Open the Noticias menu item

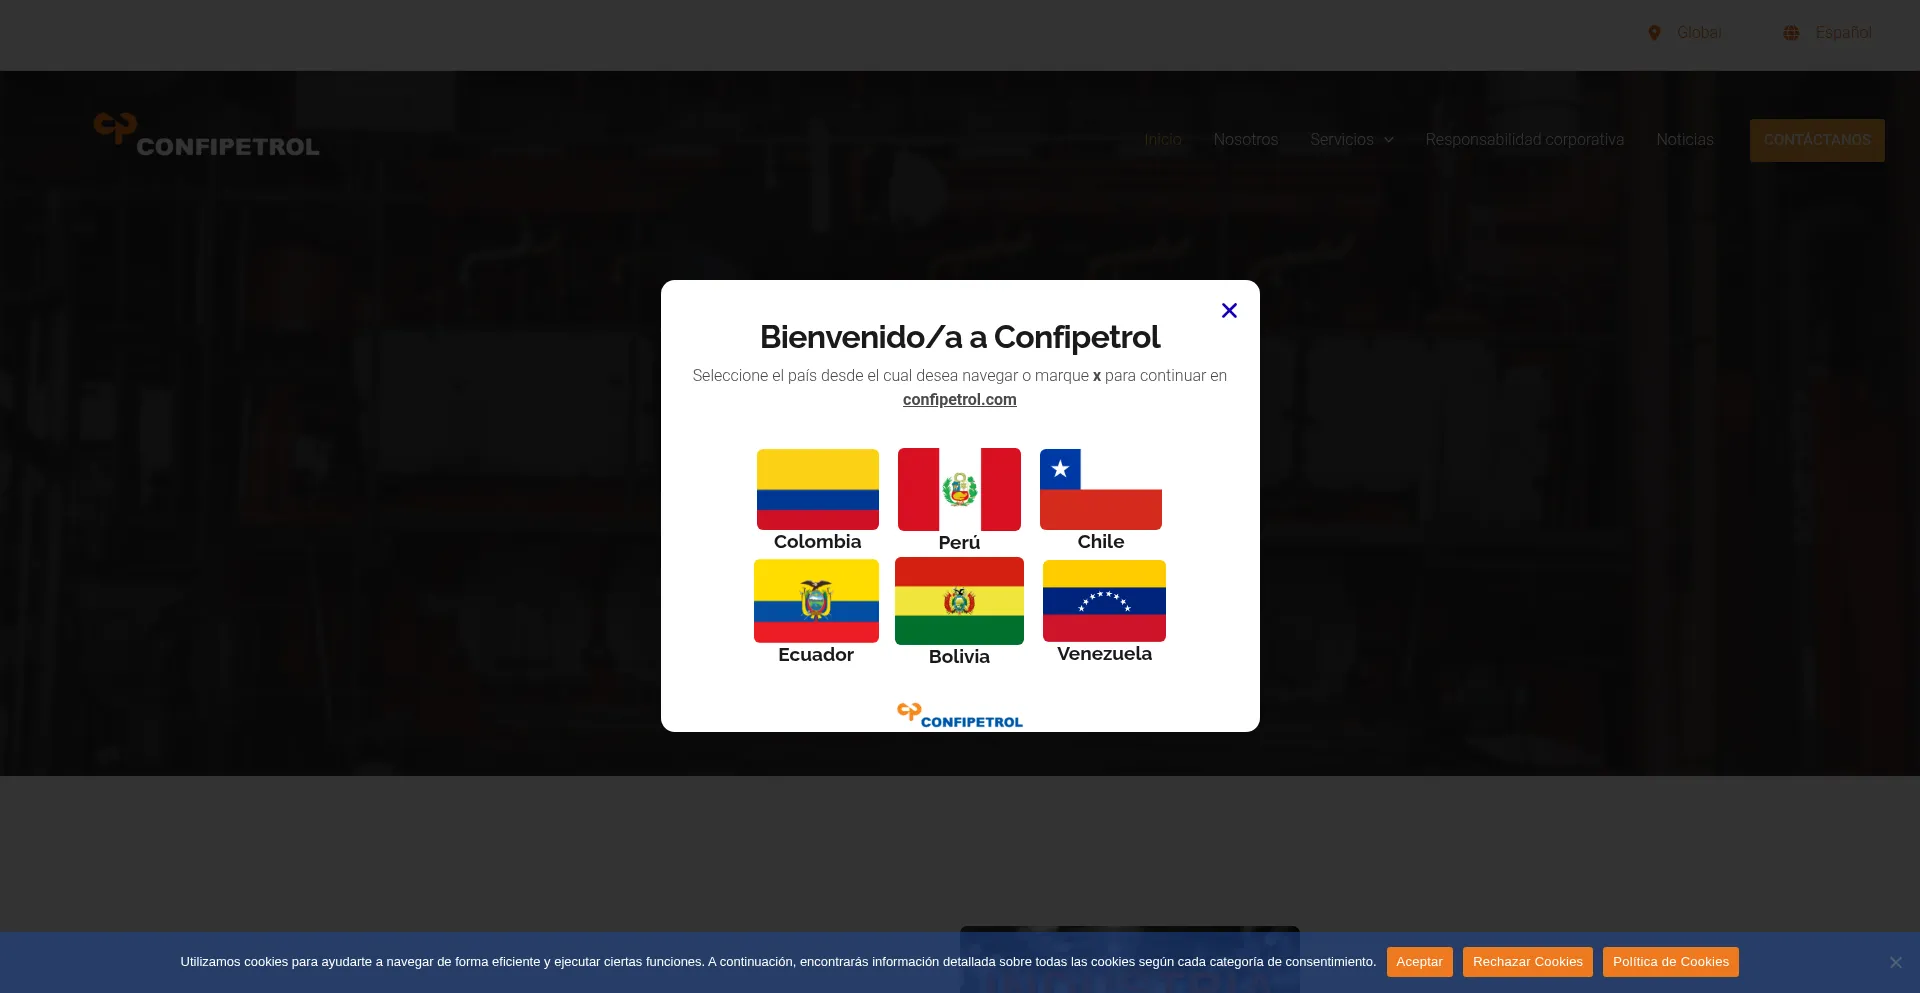click(x=1684, y=140)
